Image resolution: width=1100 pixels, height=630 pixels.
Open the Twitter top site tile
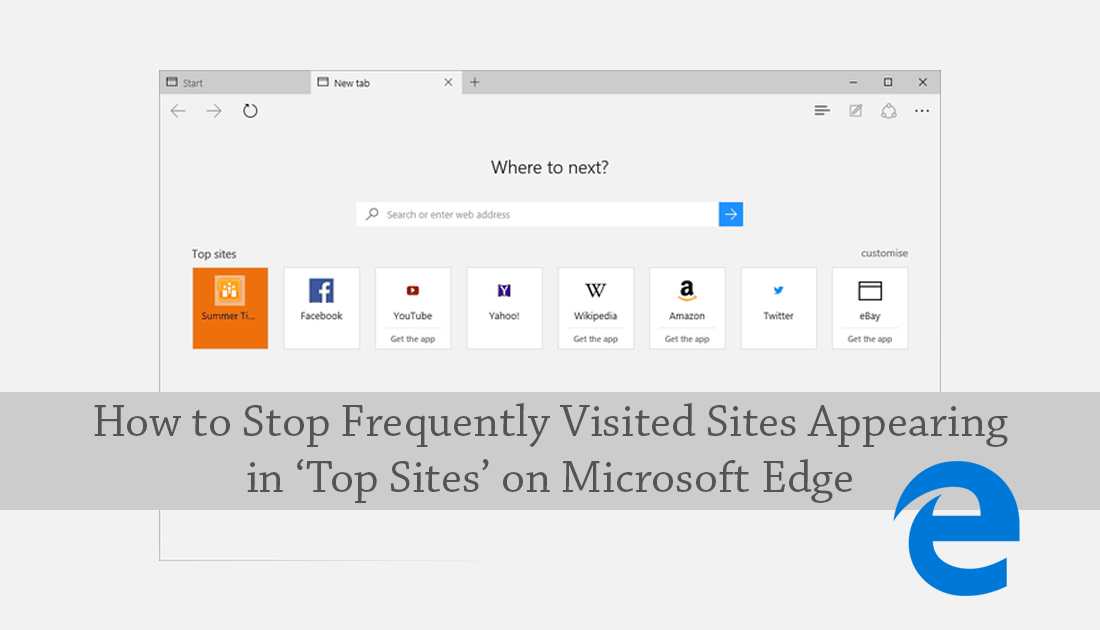click(x=779, y=308)
